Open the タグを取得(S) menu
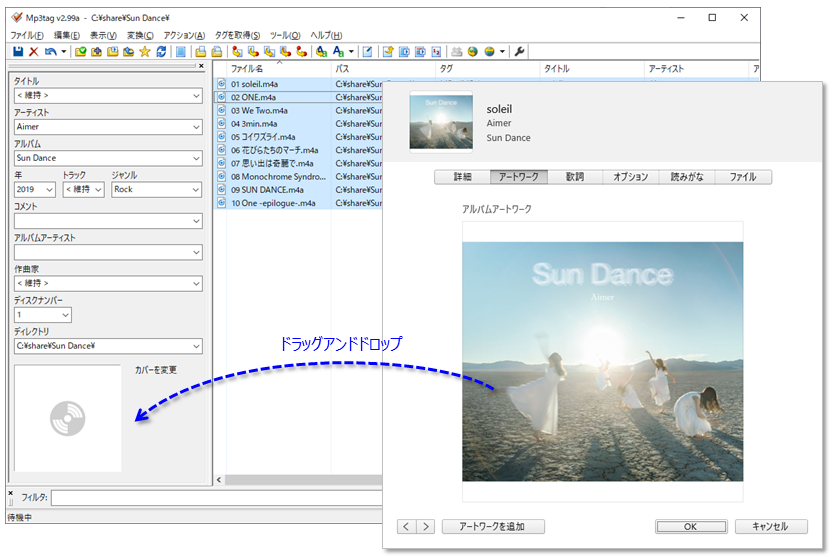Image resolution: width=833 pixels, height=557 pixels. pos(237,35)
